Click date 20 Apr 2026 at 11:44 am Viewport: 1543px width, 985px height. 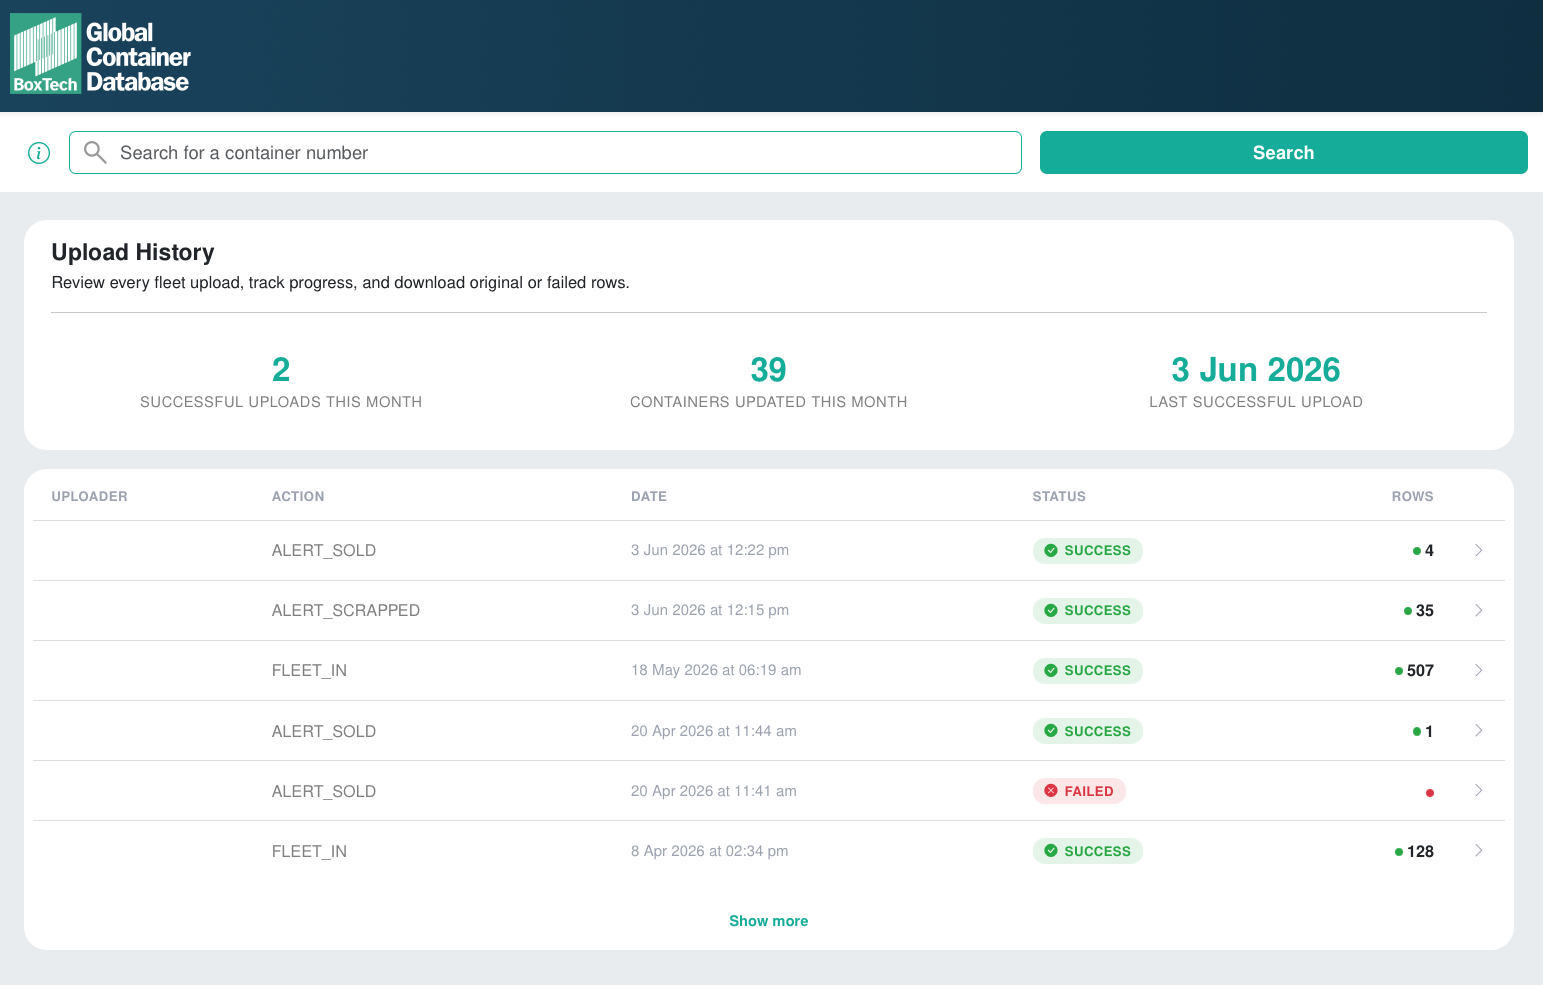point(714,731)
